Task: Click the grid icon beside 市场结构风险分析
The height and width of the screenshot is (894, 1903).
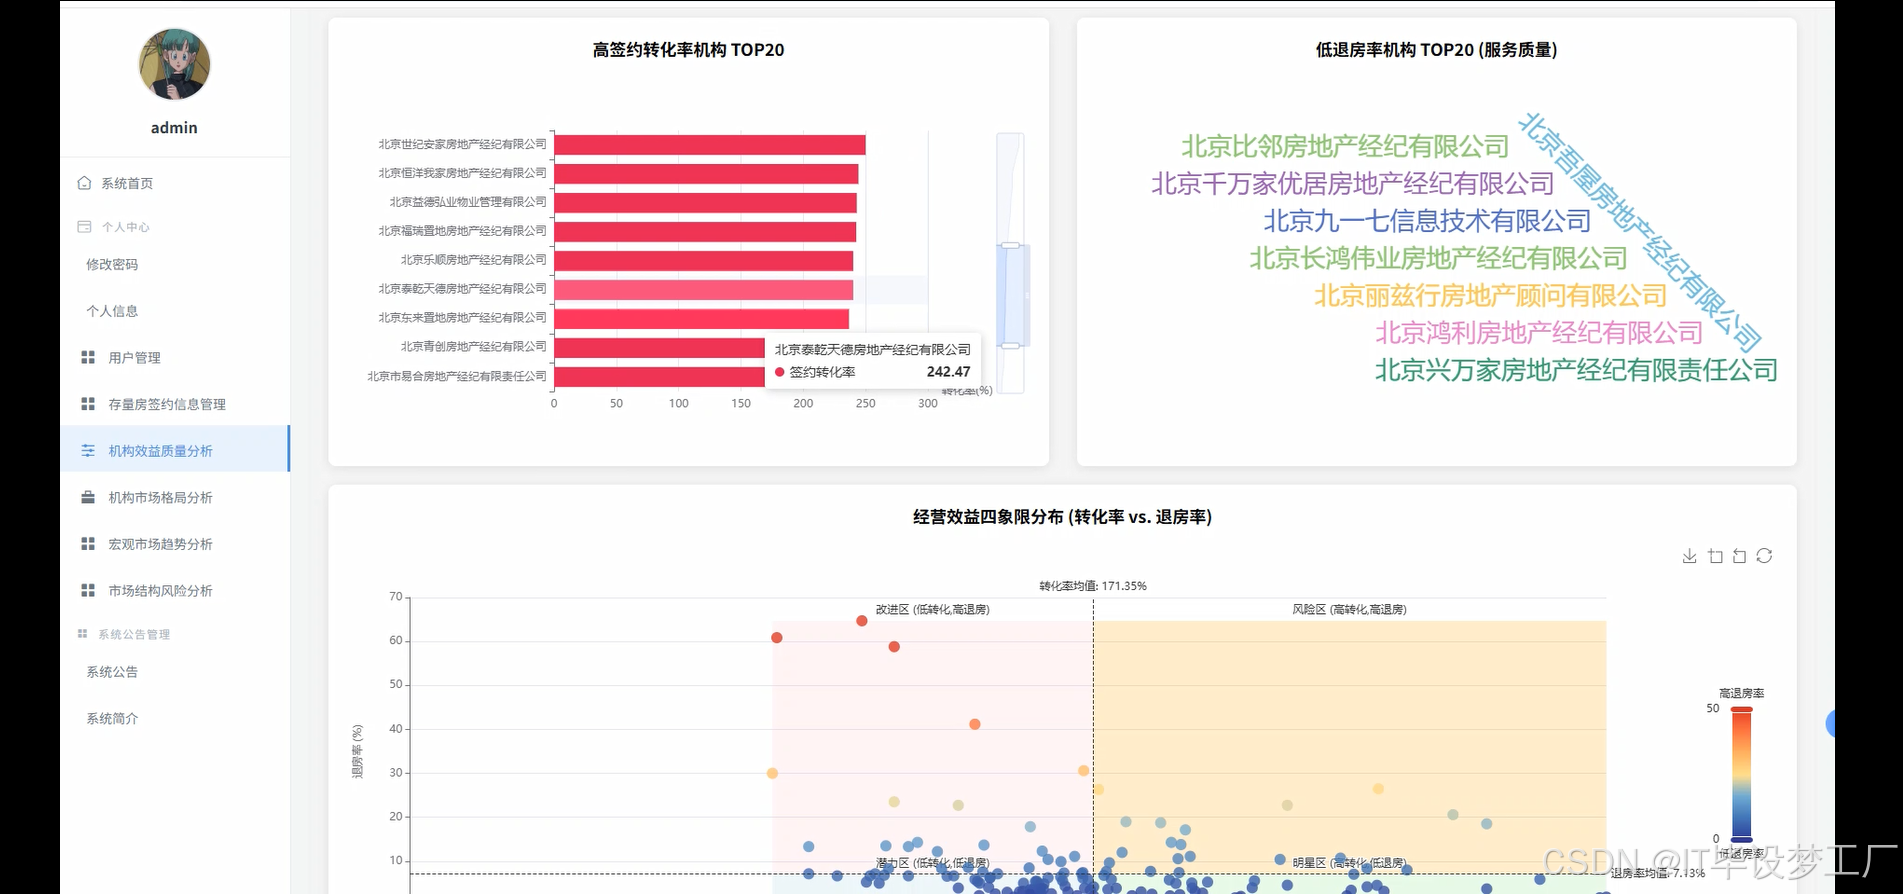Action: click(88, 591)
